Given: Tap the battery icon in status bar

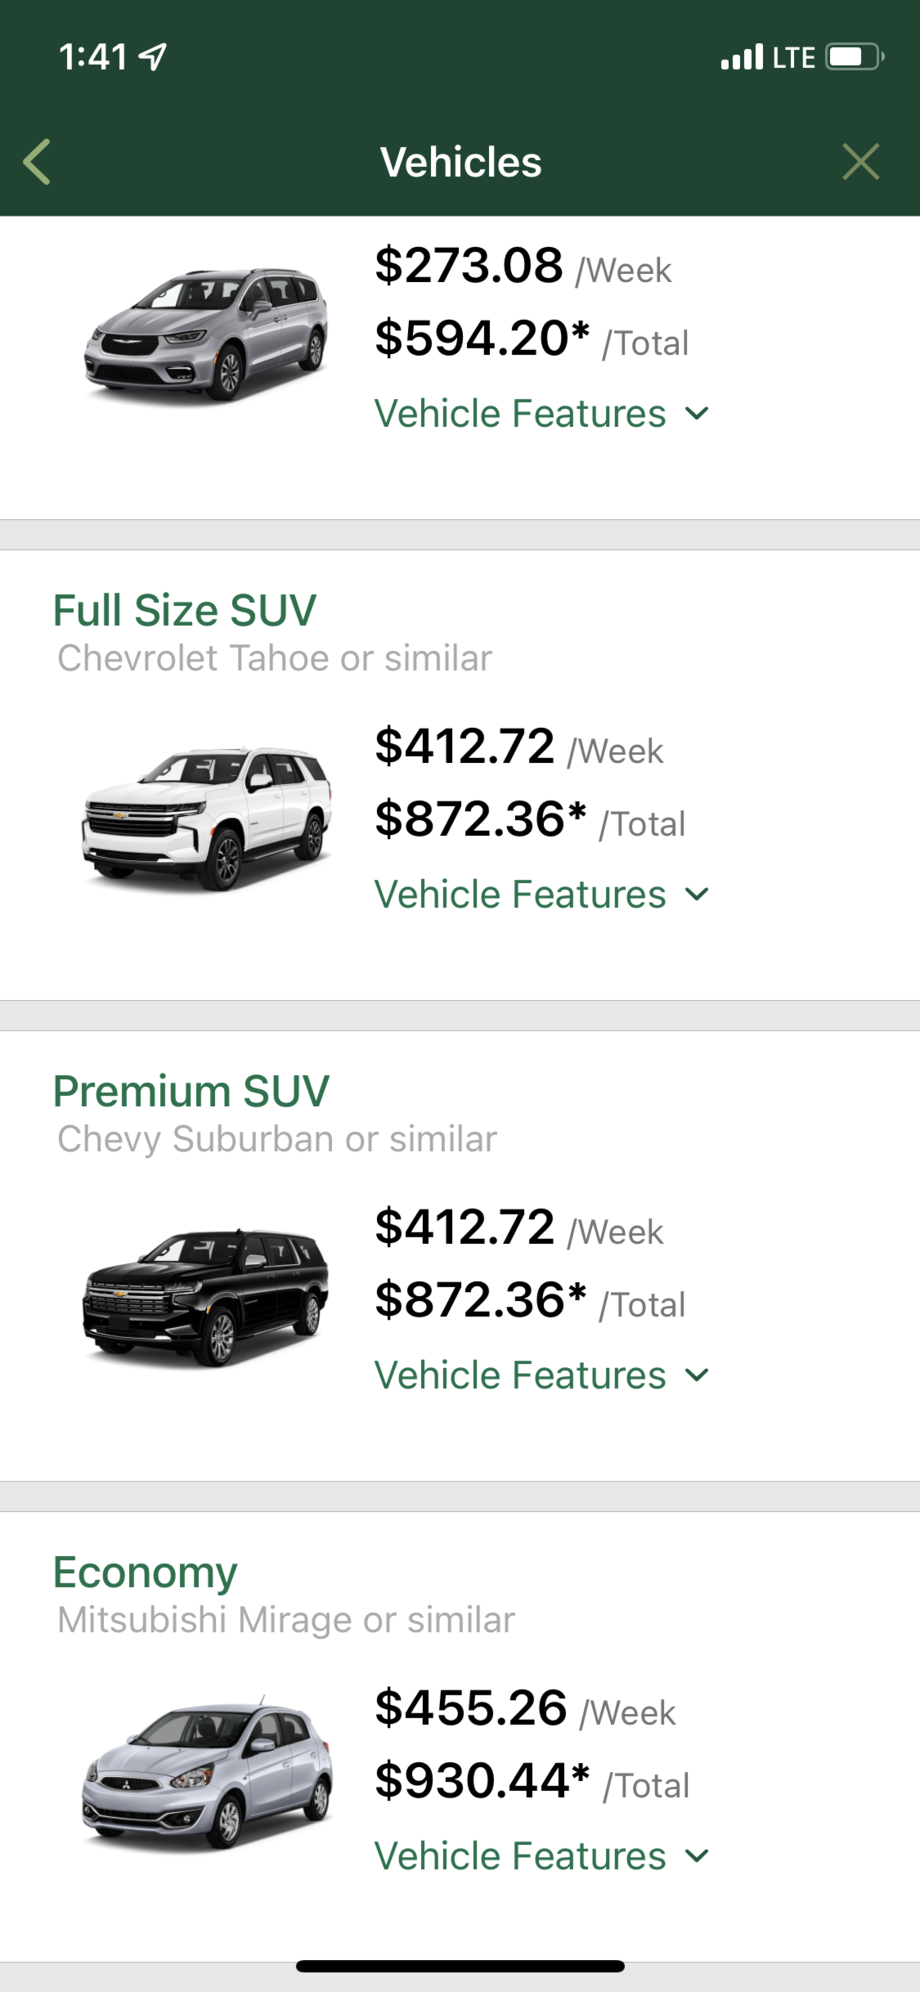Looking at the screenshot, I should (853, 57).
